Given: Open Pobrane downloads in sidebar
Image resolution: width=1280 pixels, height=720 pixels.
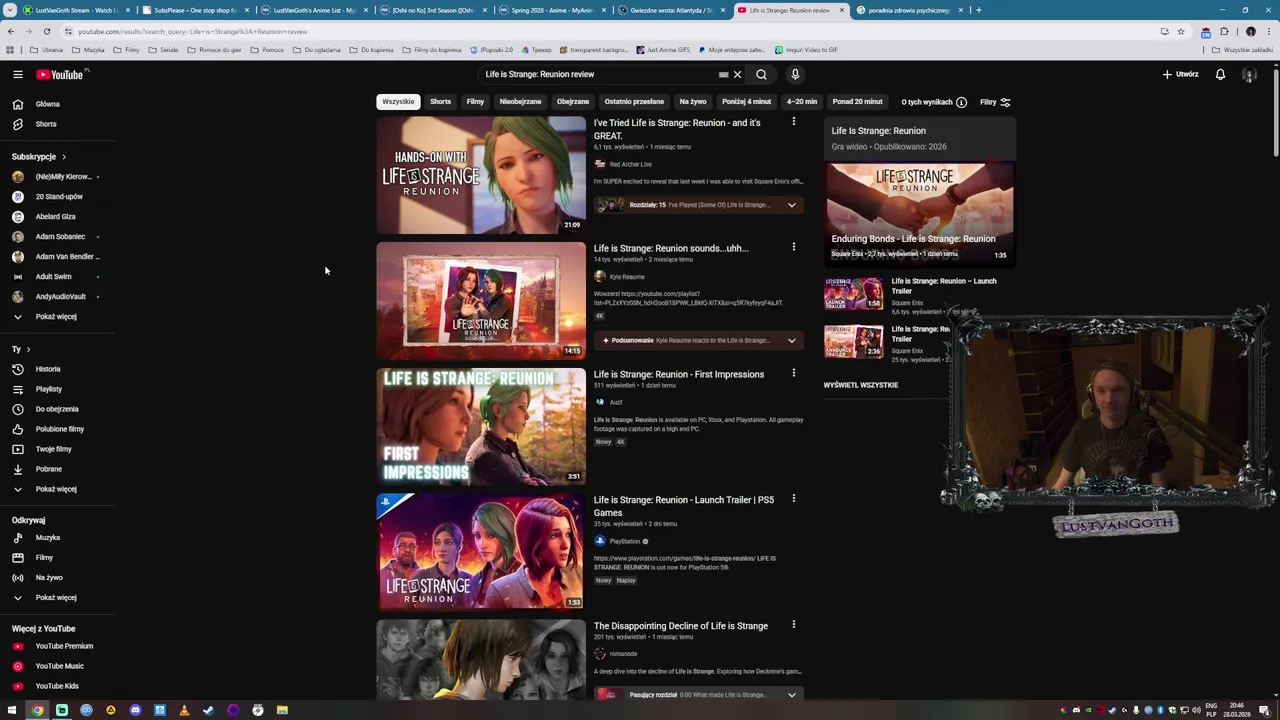Looking at the screenshot, I should pos(57,469).
